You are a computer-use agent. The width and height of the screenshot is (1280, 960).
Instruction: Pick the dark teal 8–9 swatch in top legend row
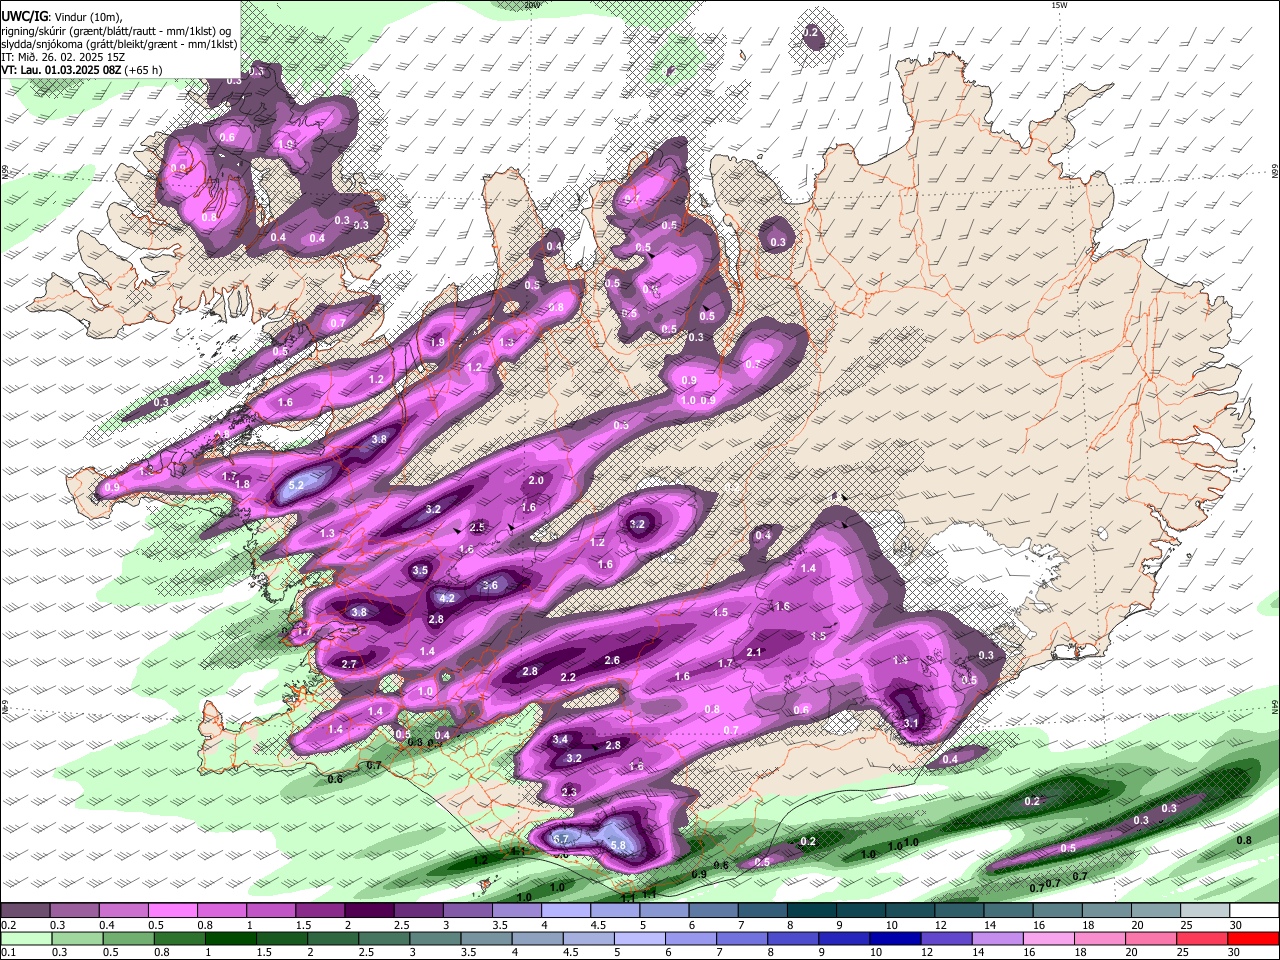pyautogui.click(x=811, y=911)
